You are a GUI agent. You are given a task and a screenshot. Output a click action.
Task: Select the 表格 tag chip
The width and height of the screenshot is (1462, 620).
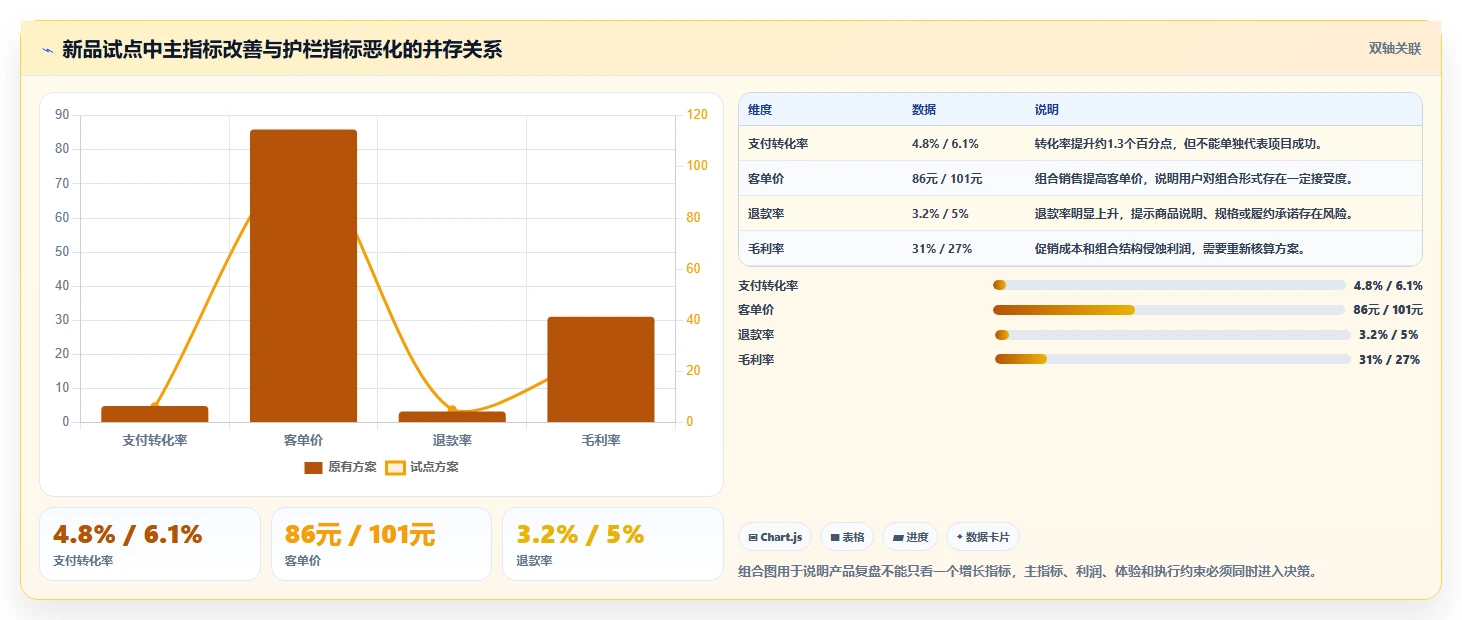(847, 537)
